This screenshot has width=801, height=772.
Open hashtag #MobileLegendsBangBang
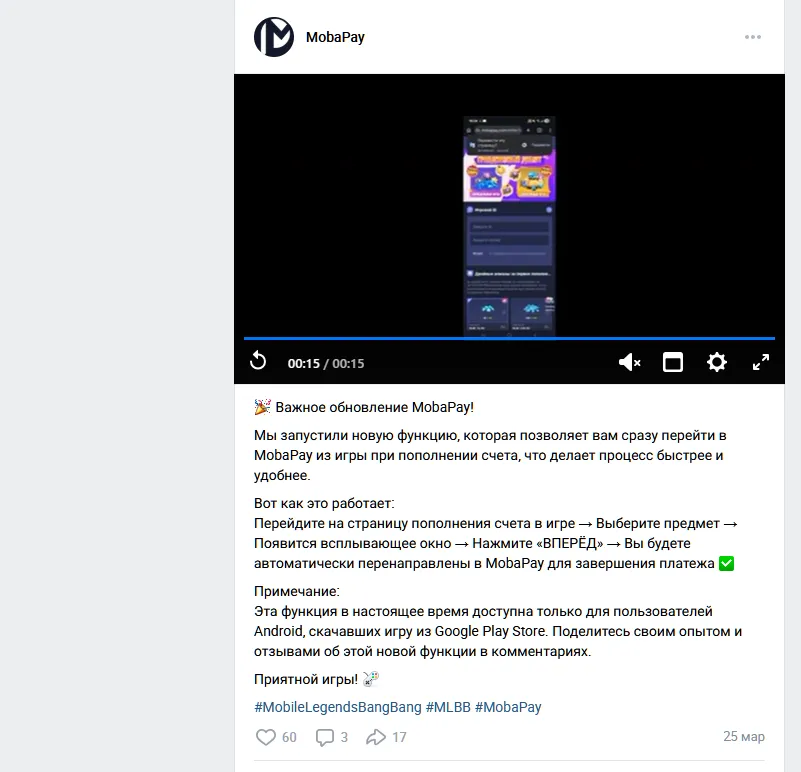[338, 707]
